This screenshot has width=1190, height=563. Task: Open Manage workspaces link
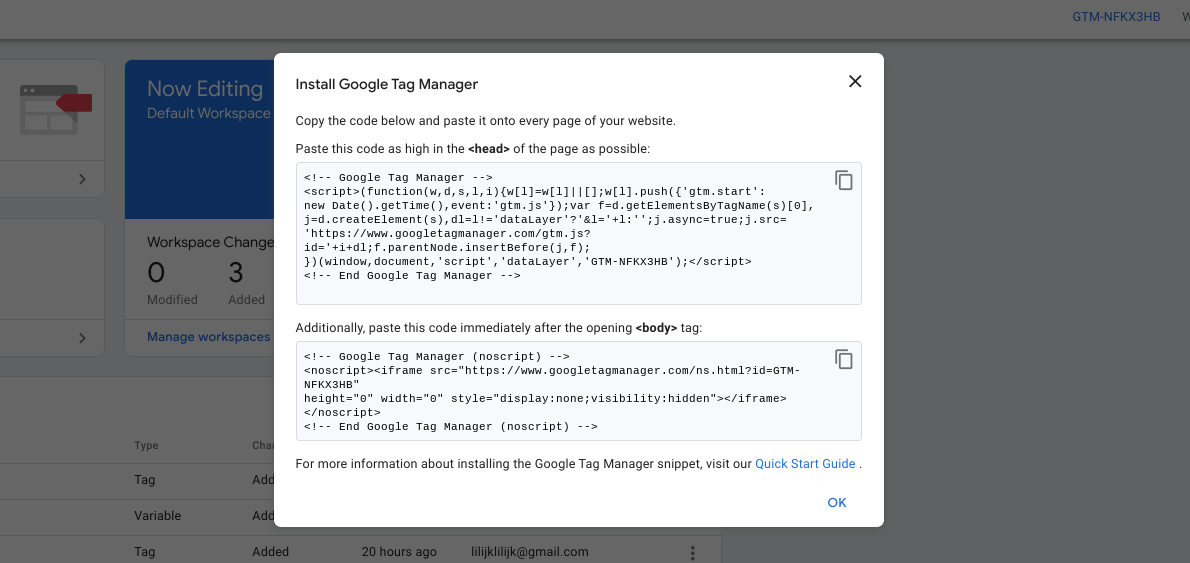209,337
